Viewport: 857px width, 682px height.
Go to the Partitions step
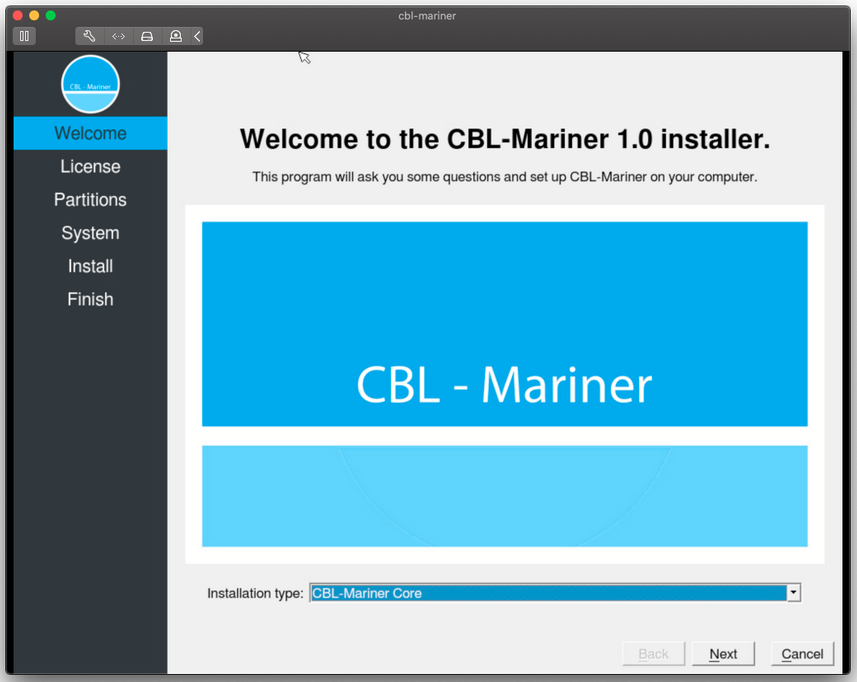(90, 200)
